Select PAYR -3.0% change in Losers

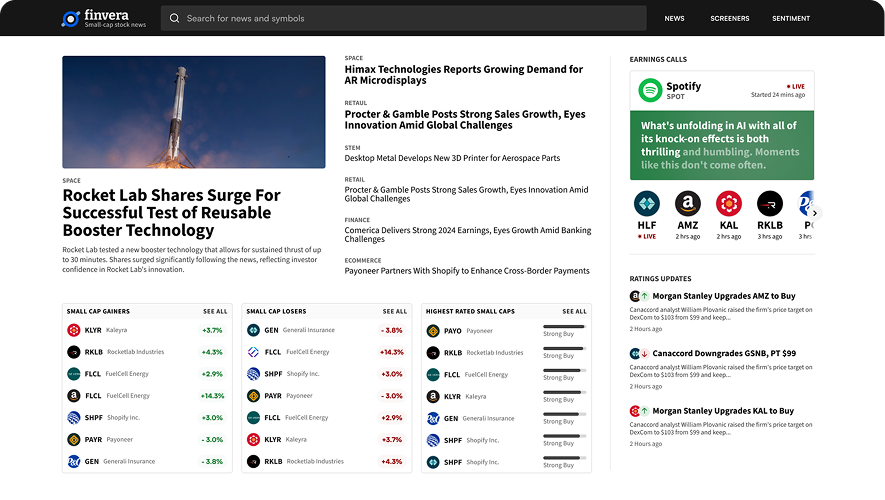click(392, 396)
